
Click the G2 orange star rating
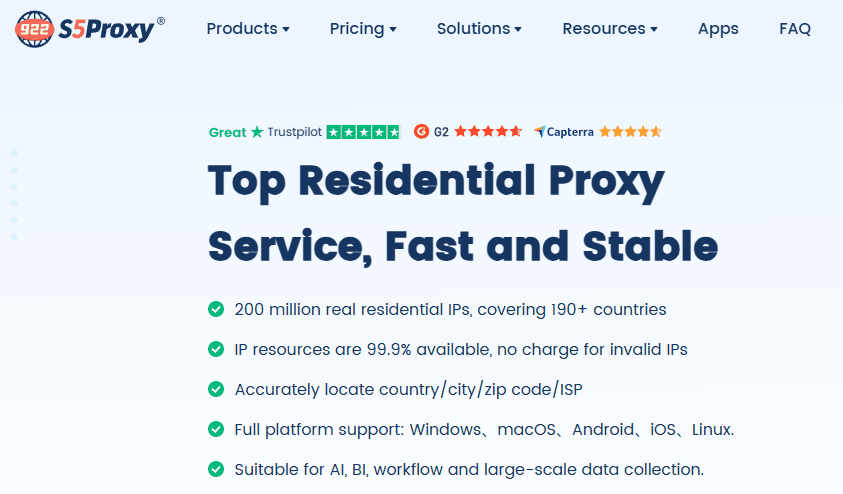pyautogui.click(x=488, y=131)
